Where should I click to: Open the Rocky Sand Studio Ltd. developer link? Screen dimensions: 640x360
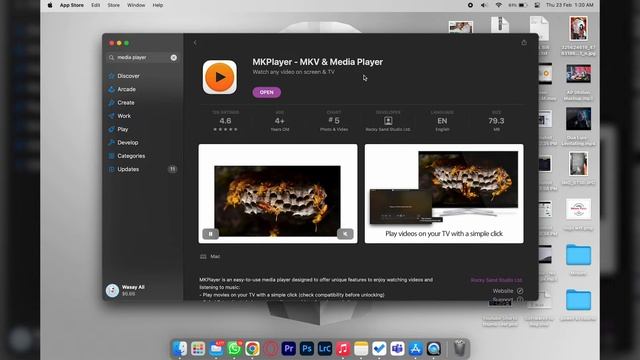(x=496, y=280)
